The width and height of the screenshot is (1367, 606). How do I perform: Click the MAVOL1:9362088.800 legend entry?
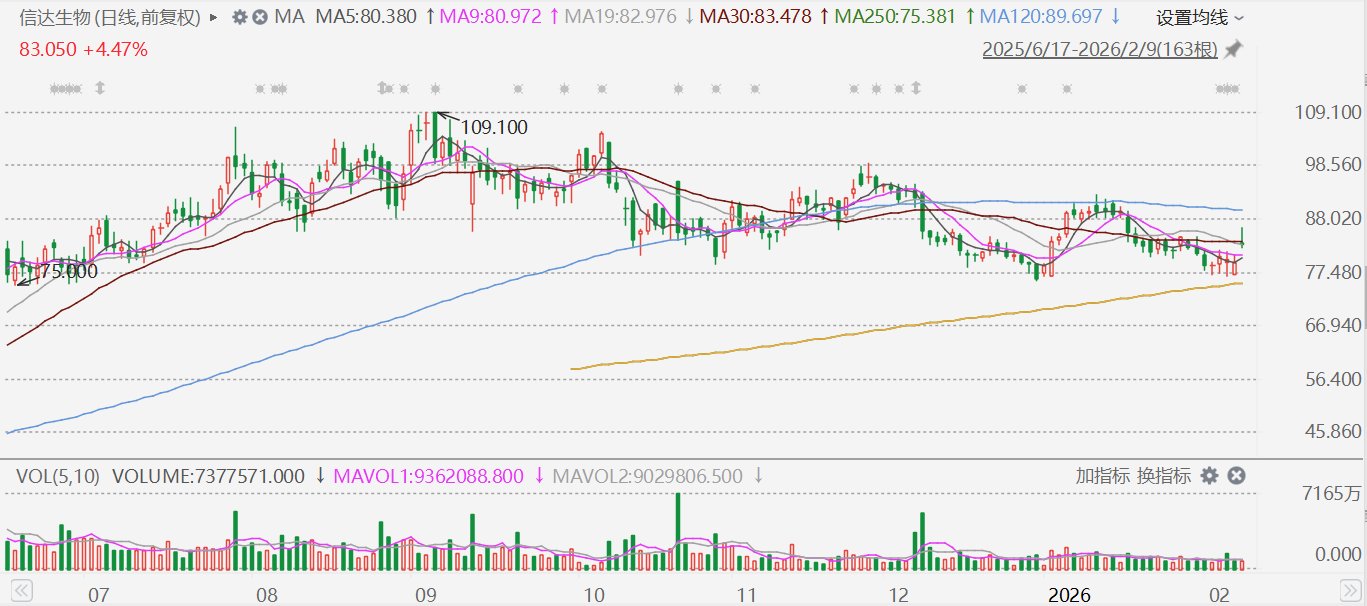point(431,476)
